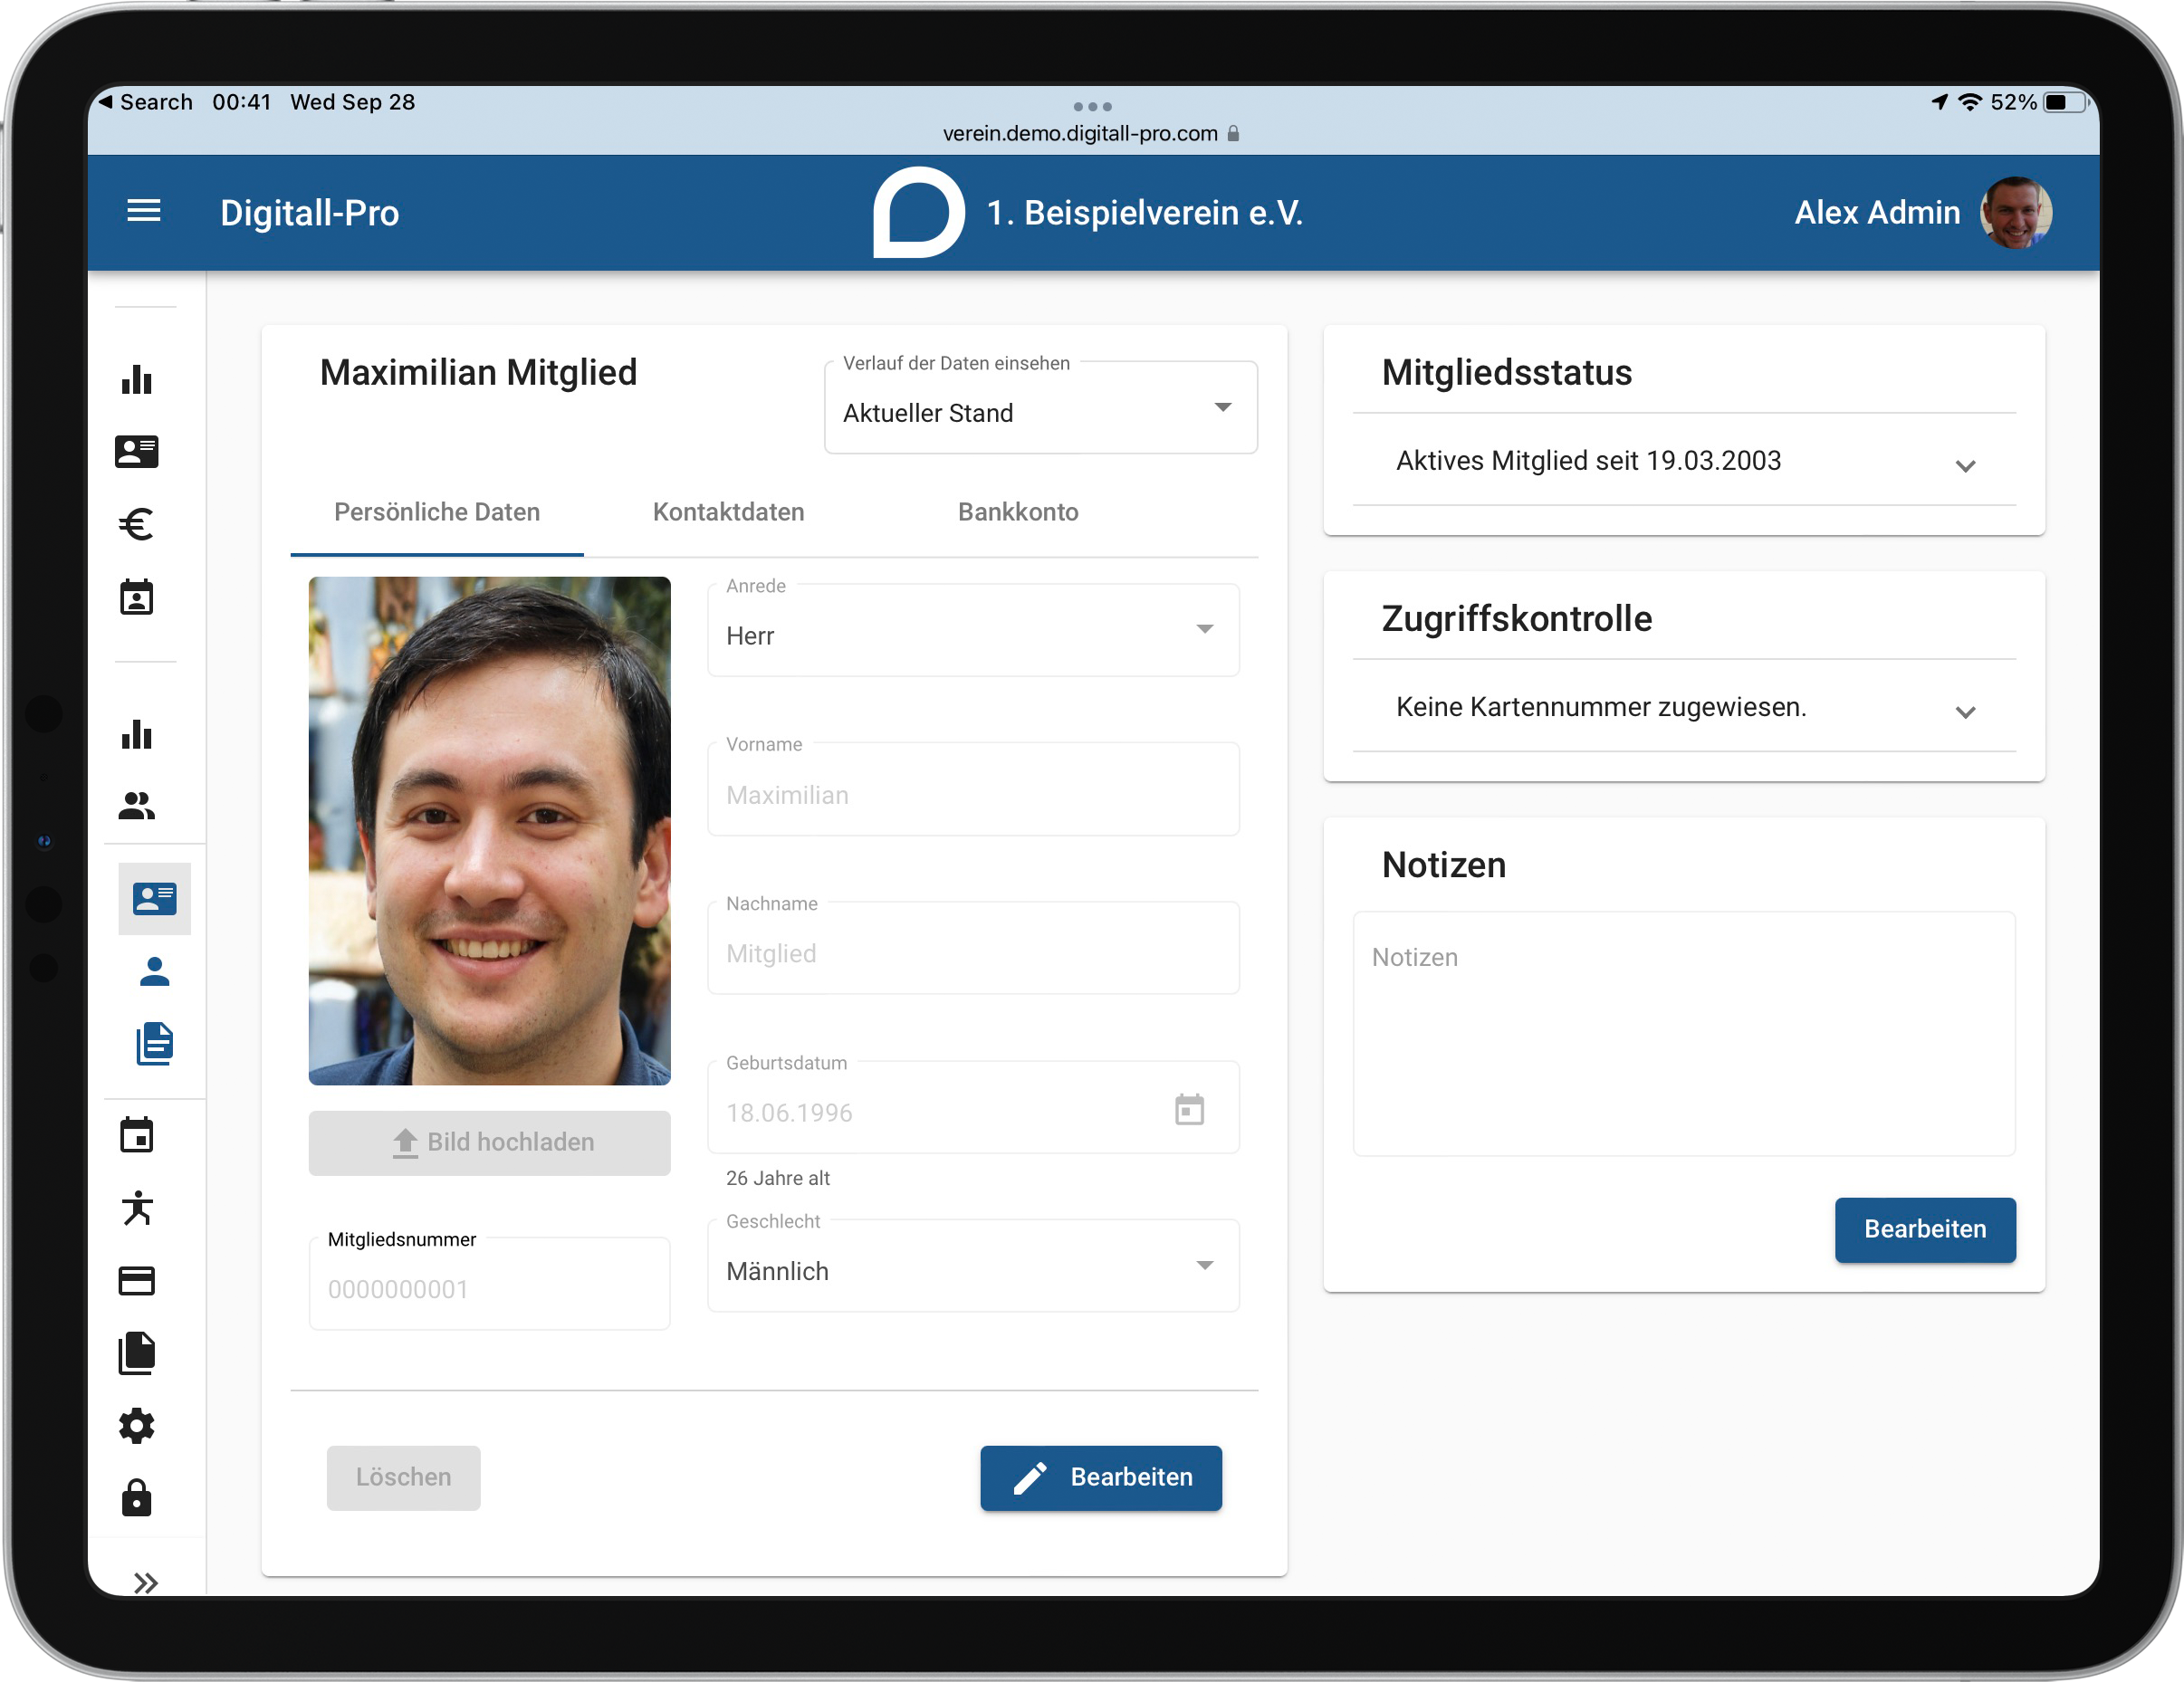Open the Anrede Herr dropdown
Image resolution: width=2184 pixels, height=1682 pixels.
tap(973, 631)
